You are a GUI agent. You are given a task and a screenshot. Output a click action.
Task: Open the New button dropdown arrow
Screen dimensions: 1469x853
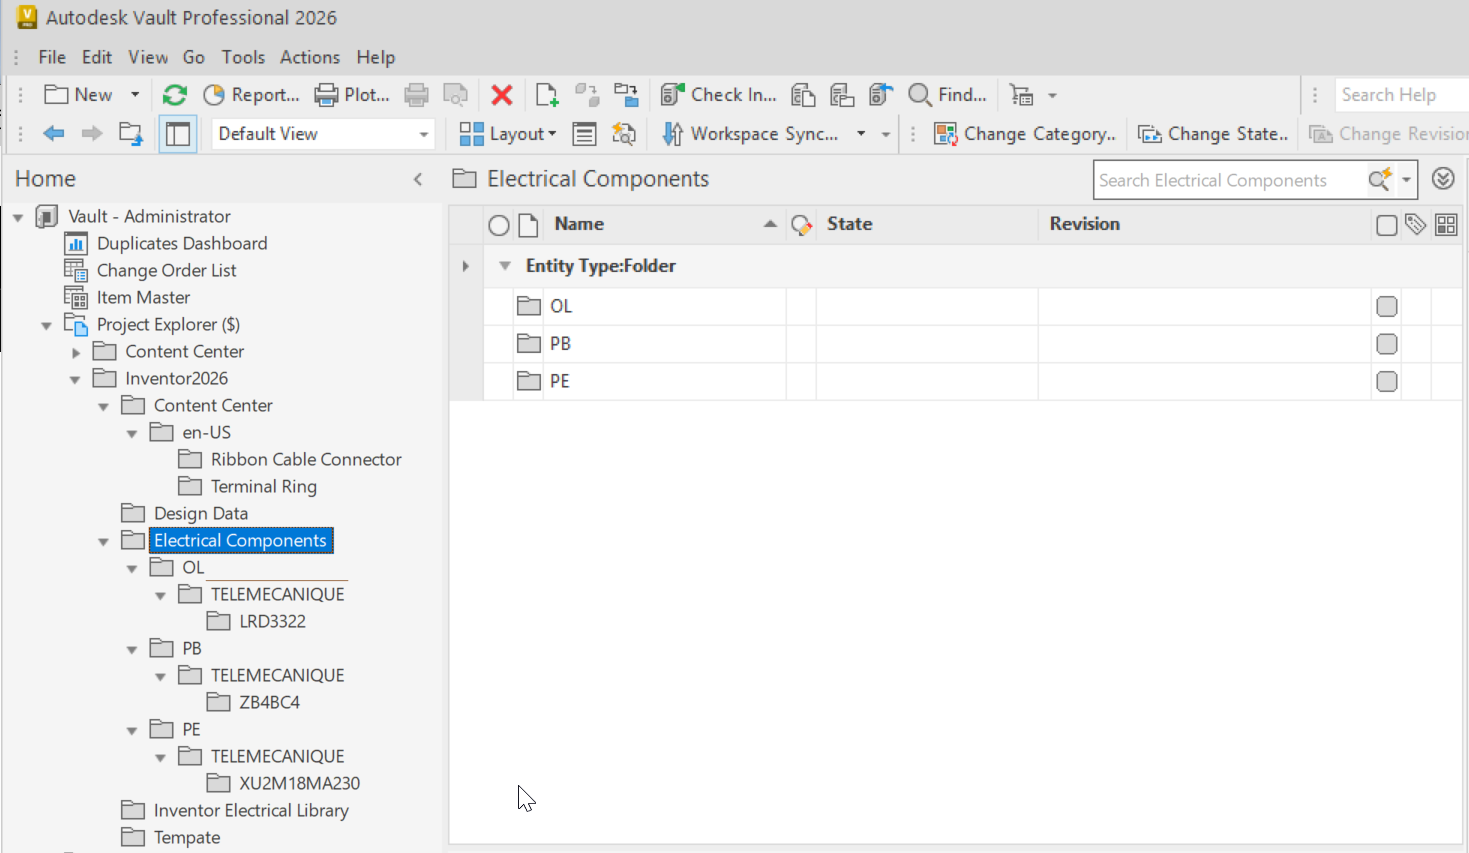[x=135, y=95]
